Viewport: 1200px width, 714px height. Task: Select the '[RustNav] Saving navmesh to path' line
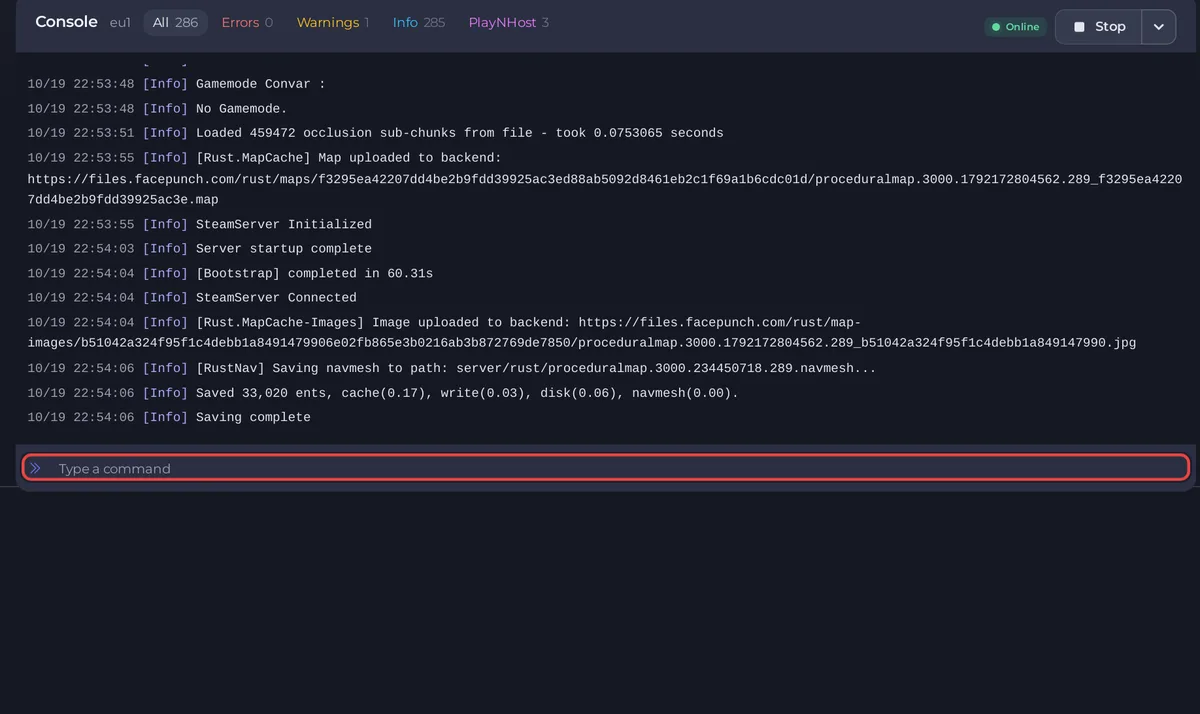[x=452, y=369]
